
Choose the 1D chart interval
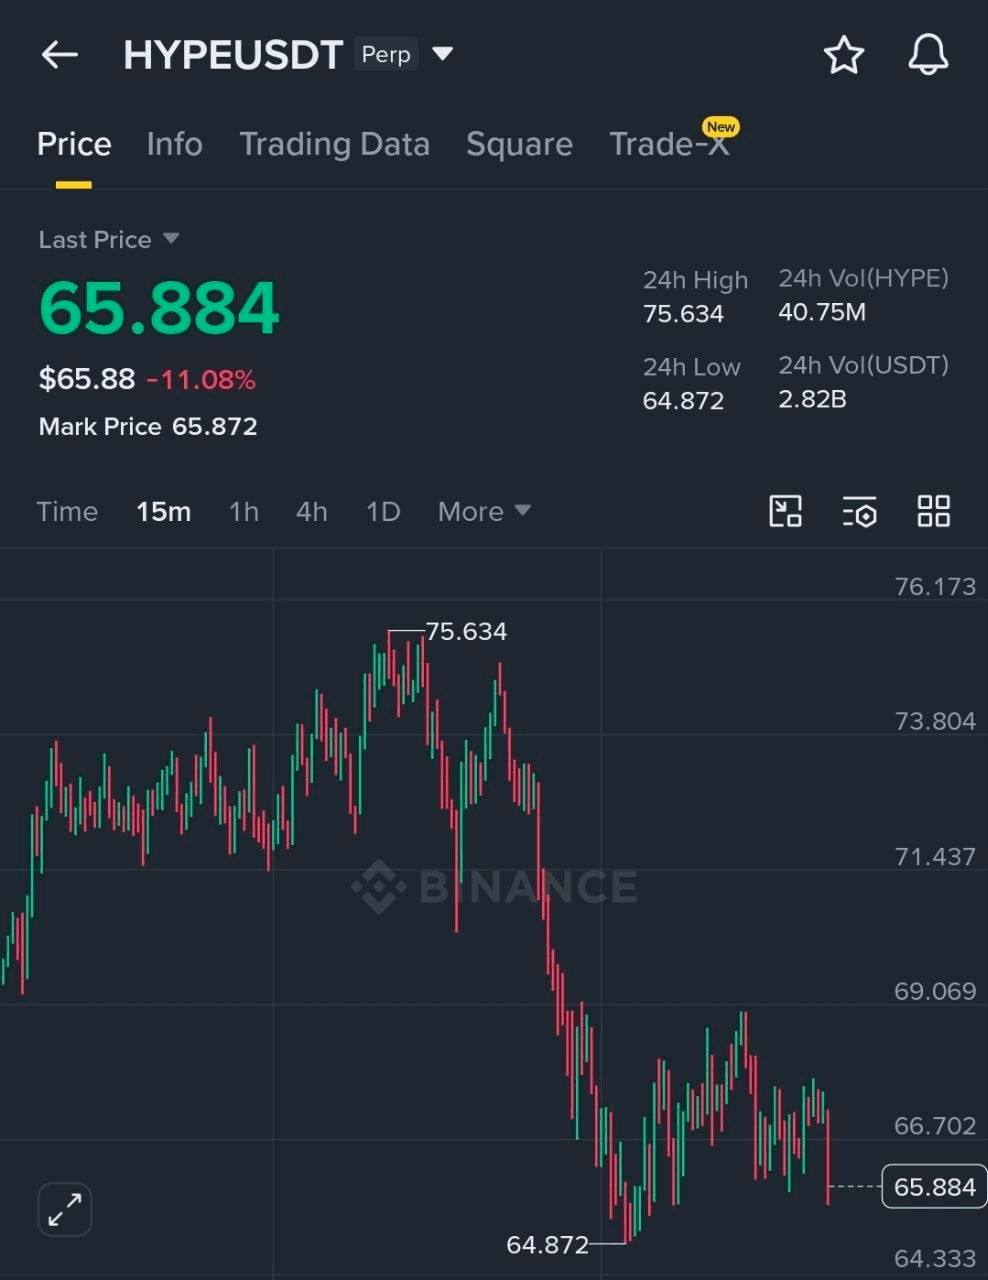(383, 512)
